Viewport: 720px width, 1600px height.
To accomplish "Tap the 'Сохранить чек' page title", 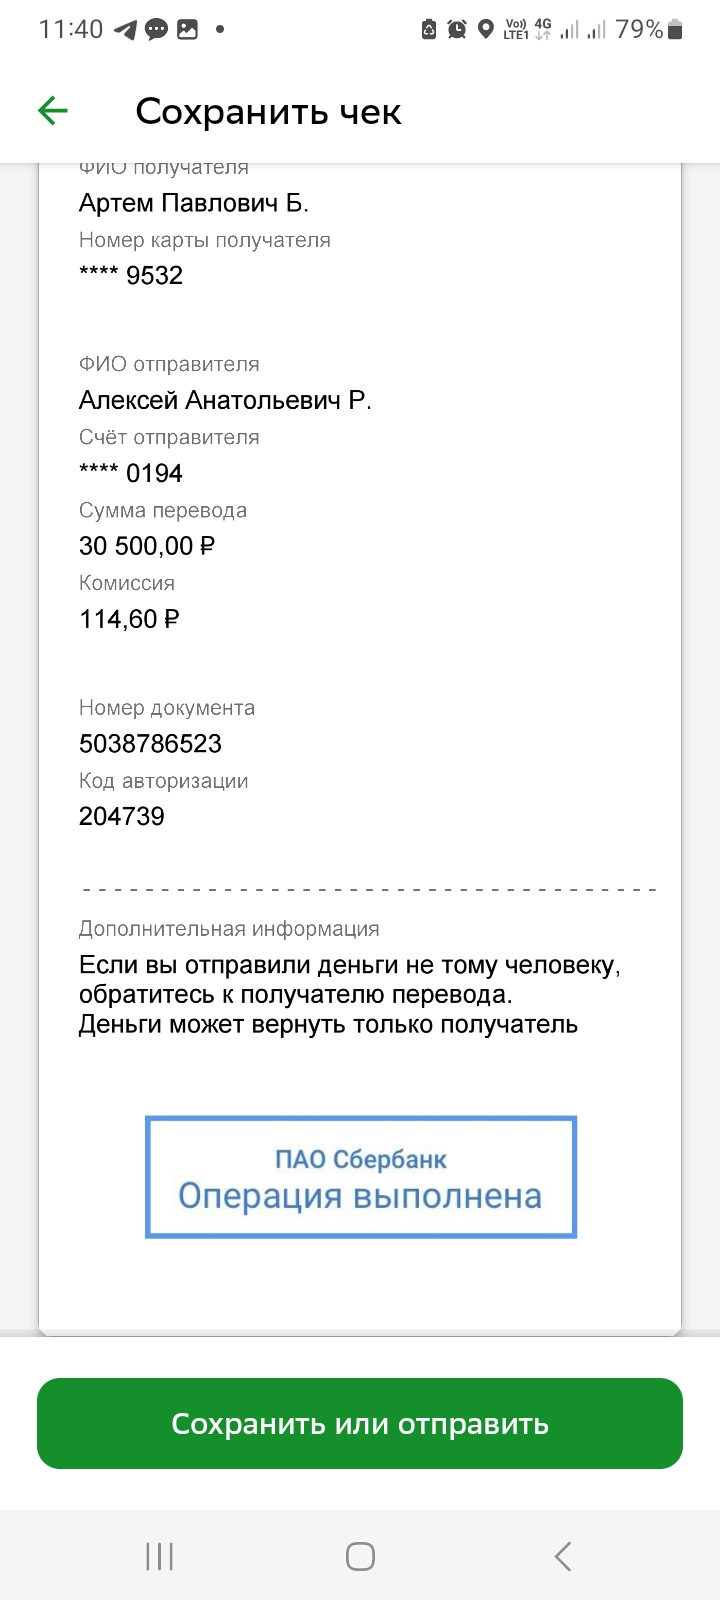I will tap(268, 112).
